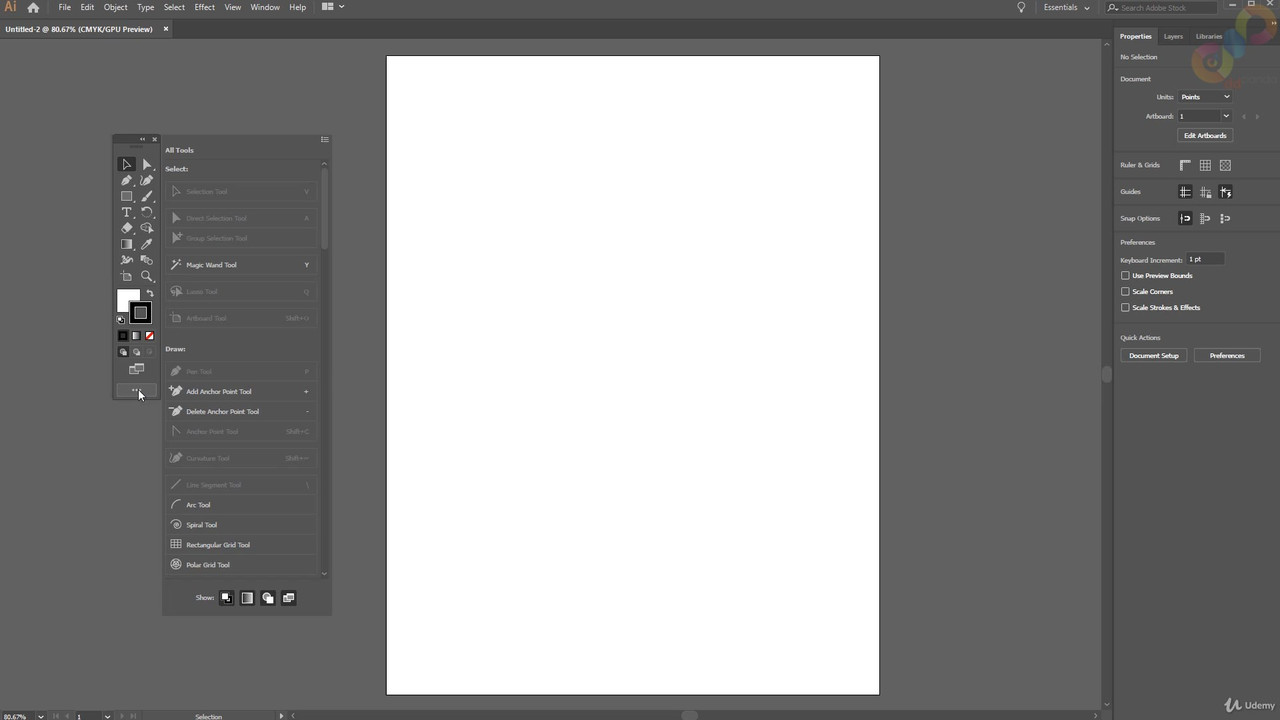Apply Gradient mode button below swatches

[x=136, y=336]
